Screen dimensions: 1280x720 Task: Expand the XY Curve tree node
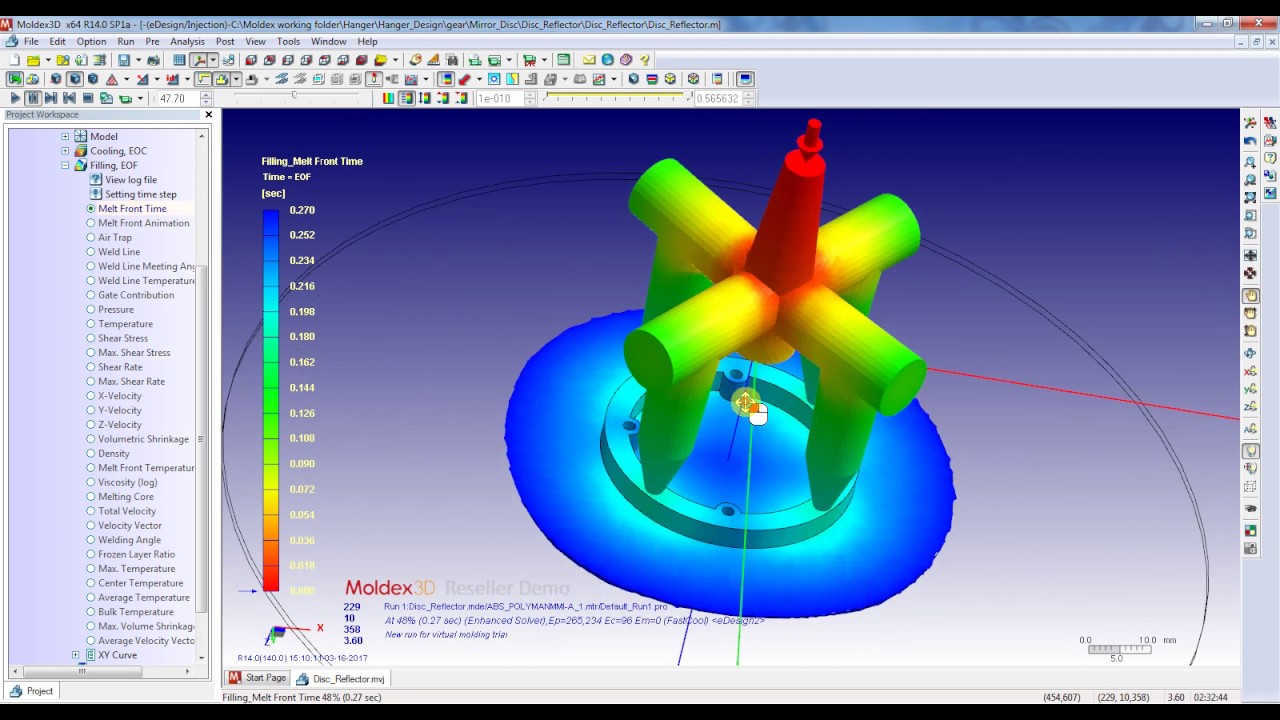pyautogui.click(x=75, y=655)
